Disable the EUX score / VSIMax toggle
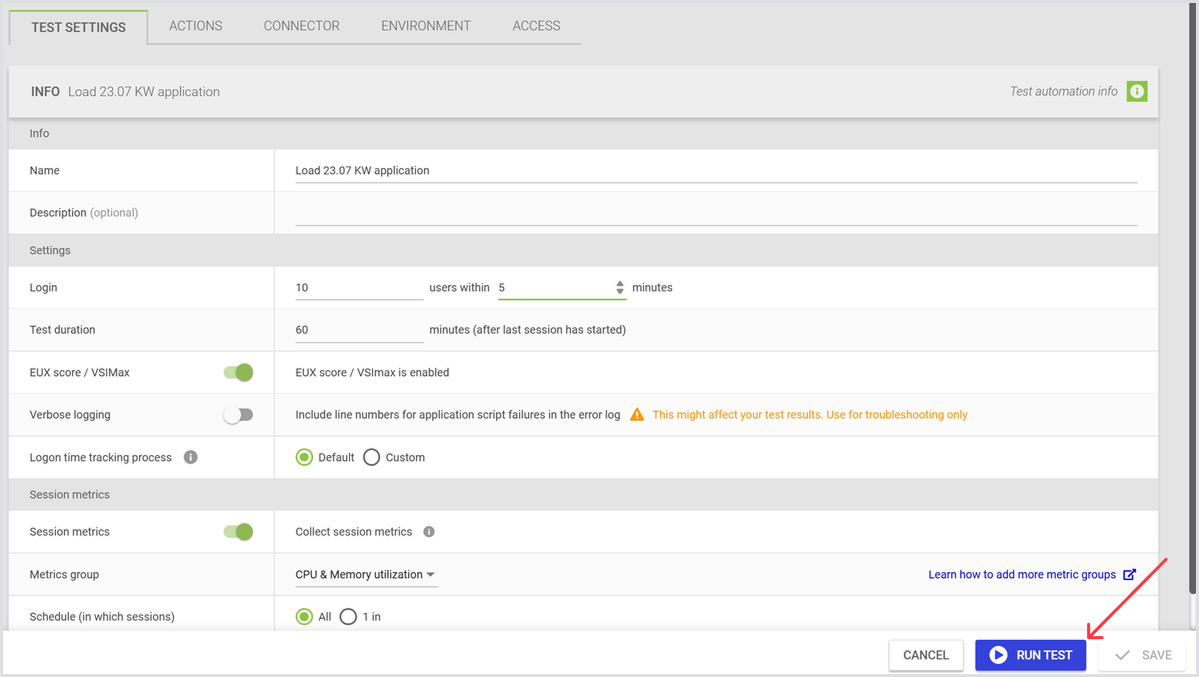1199x677 pixels. click(238, 373)
